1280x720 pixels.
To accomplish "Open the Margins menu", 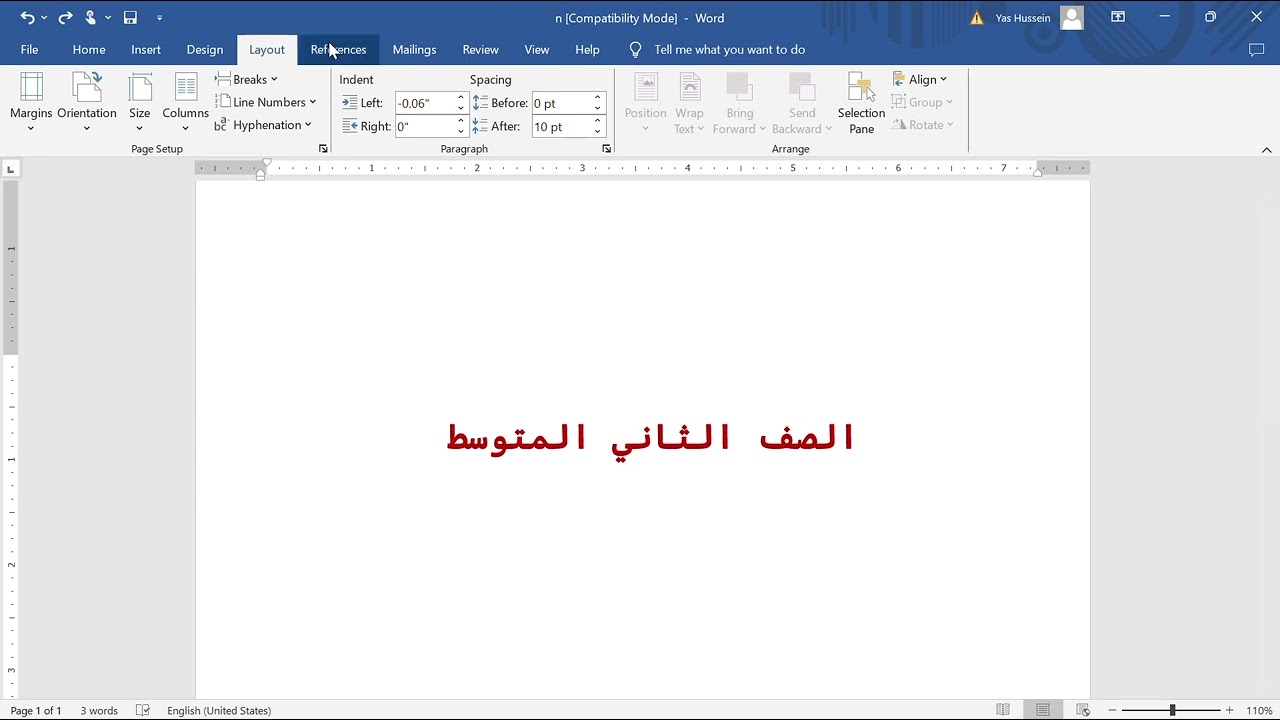I will [31, 102].
